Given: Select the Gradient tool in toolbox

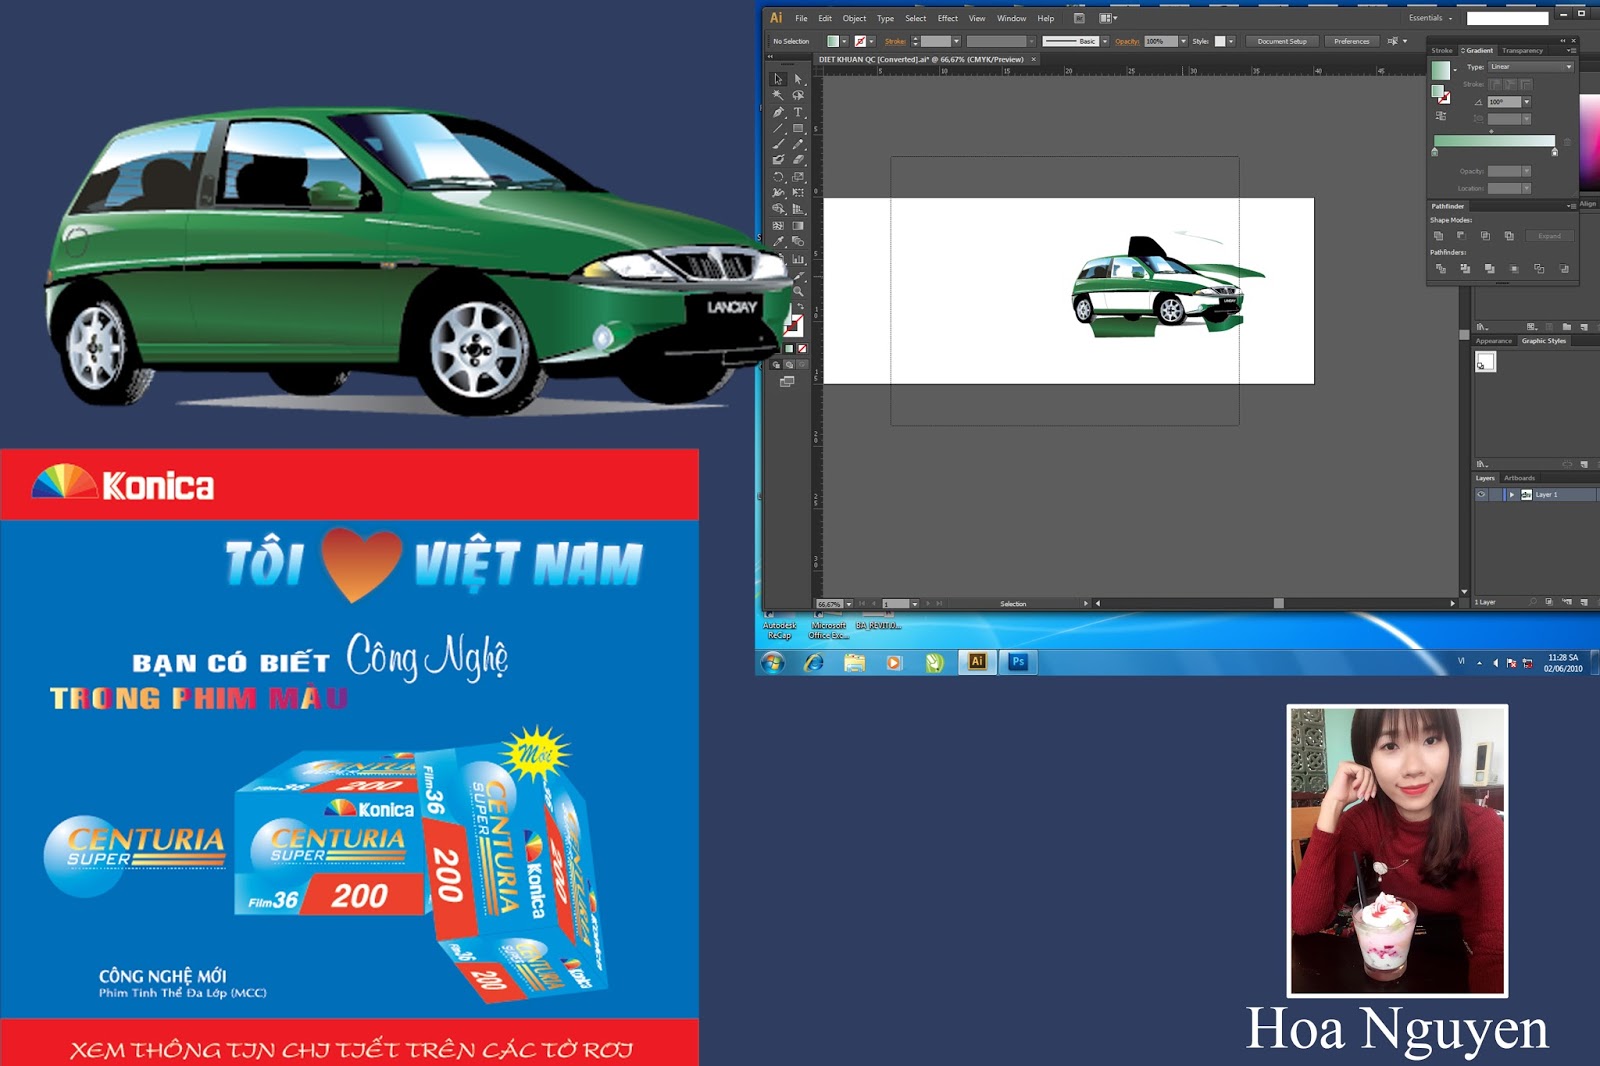Looking at the screenshot, I should 798,226.
